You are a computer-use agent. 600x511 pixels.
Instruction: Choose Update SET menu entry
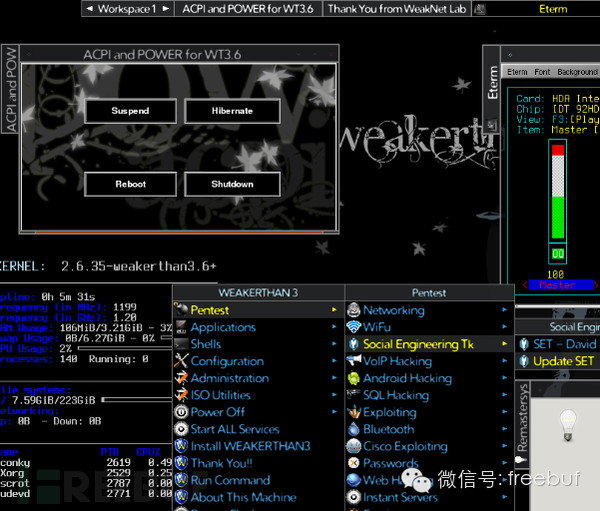558,361
